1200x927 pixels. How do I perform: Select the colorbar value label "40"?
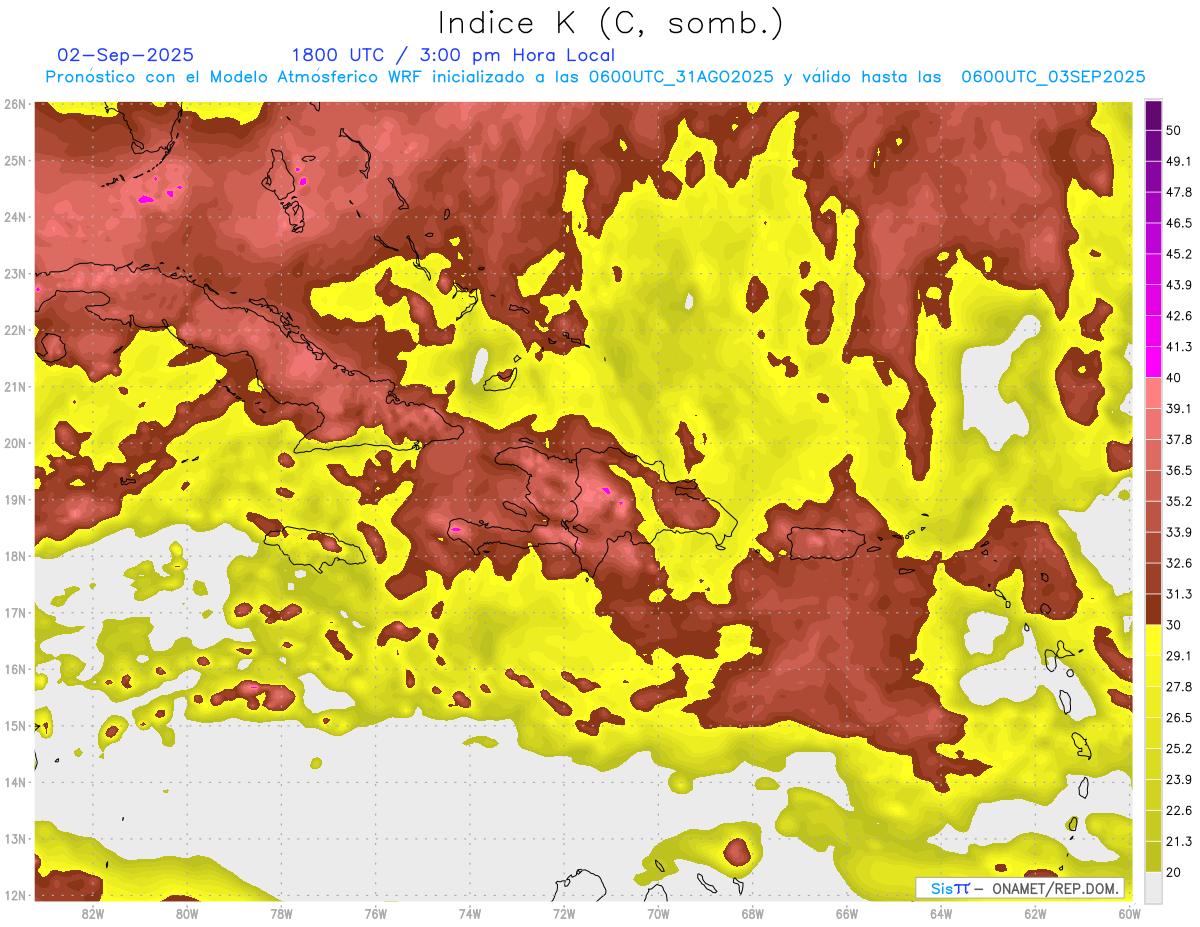[x=1174, y=377]
